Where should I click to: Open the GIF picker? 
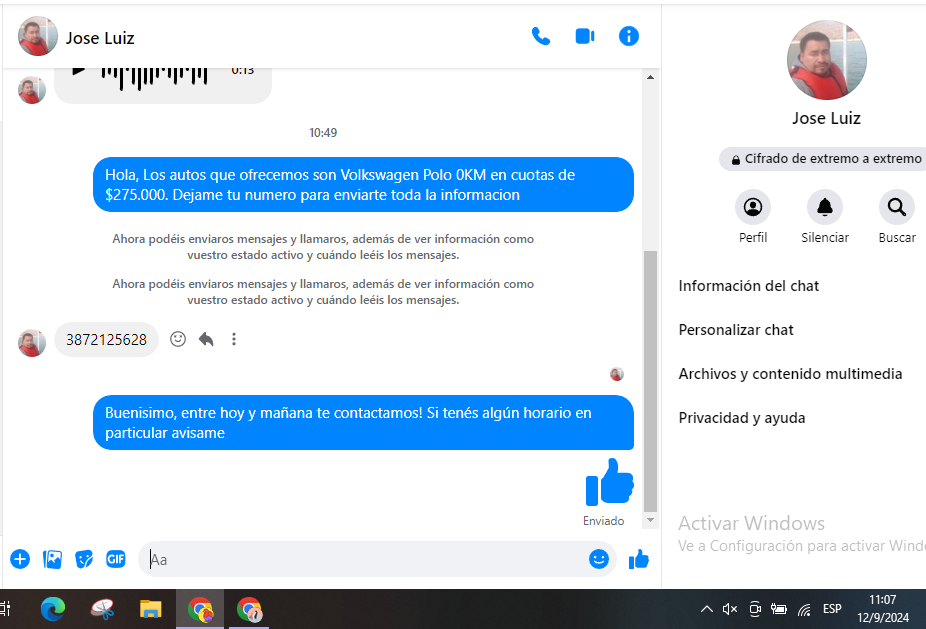tap(116, 559)
